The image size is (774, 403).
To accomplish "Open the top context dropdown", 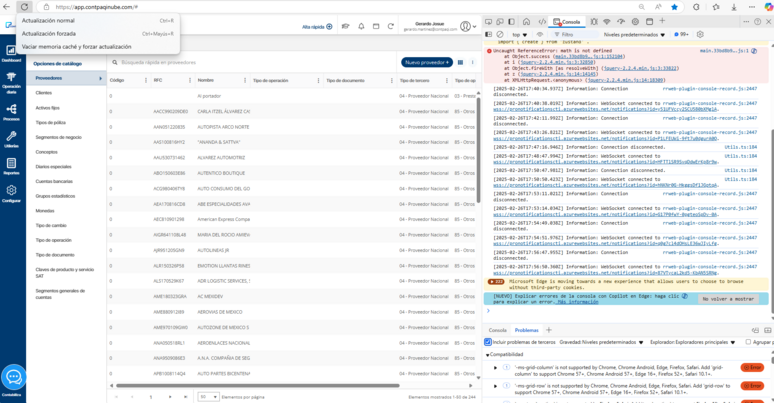I will (x=521, y=34).
